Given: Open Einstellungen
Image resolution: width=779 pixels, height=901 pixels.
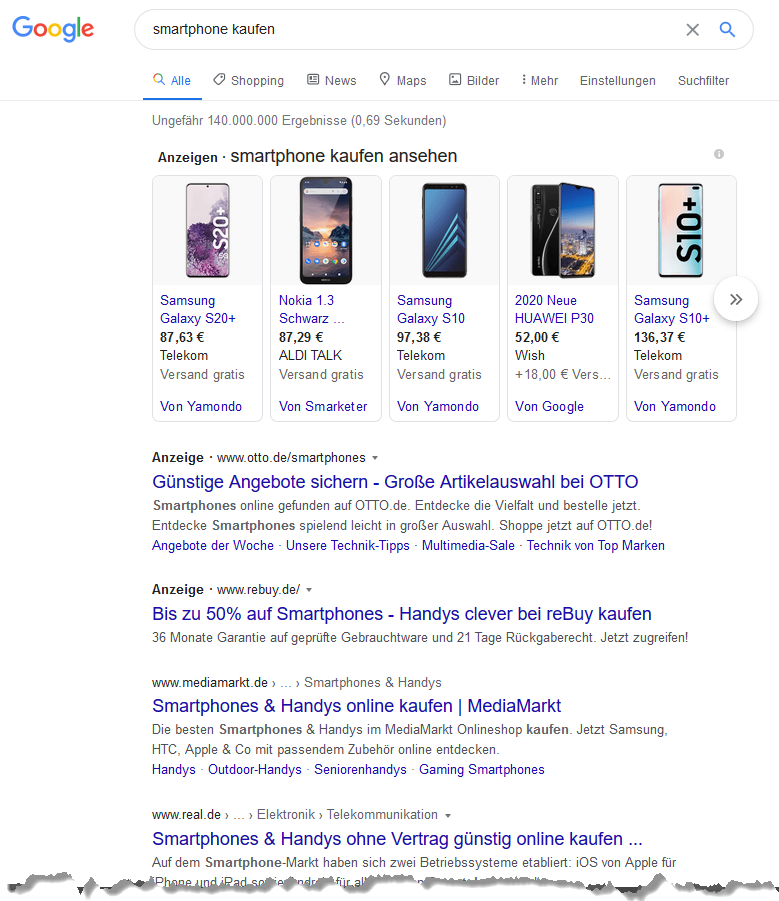Looking at the screenshot, I should click(x=618, y=80).
